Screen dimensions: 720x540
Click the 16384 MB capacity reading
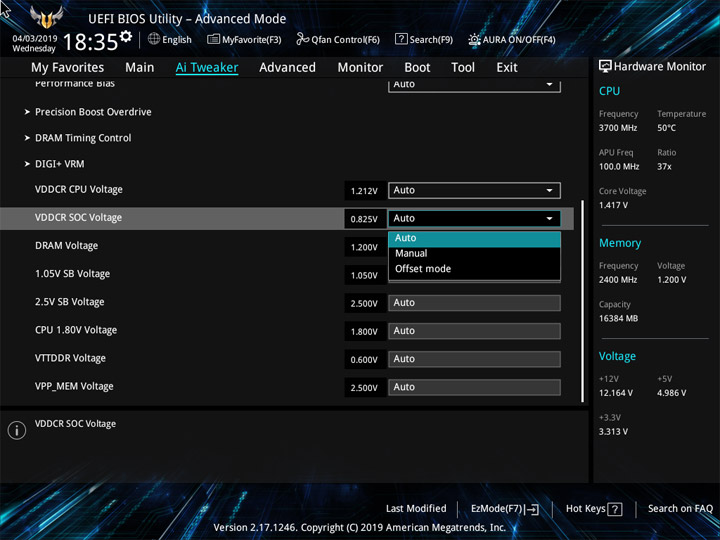coord(619,319)
